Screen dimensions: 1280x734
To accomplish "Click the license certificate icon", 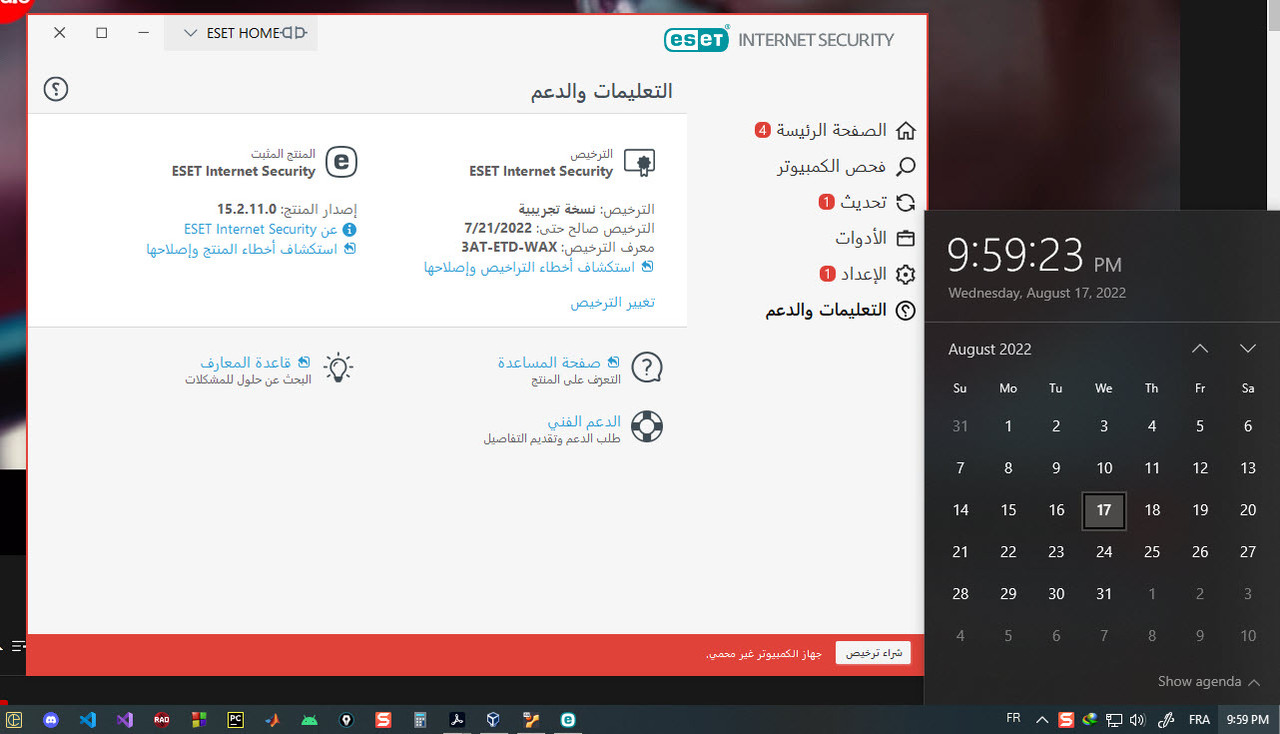I will click(x=640, y=162).
